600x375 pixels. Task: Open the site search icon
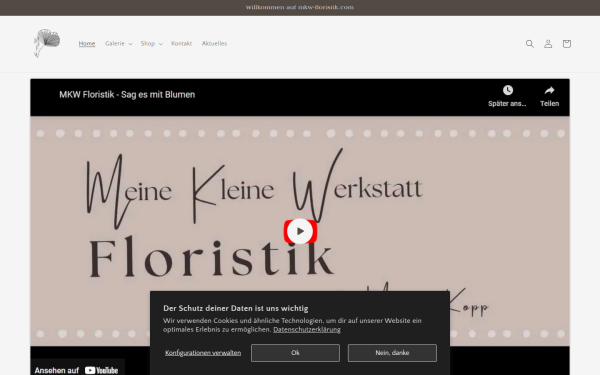tap(530, 44)
